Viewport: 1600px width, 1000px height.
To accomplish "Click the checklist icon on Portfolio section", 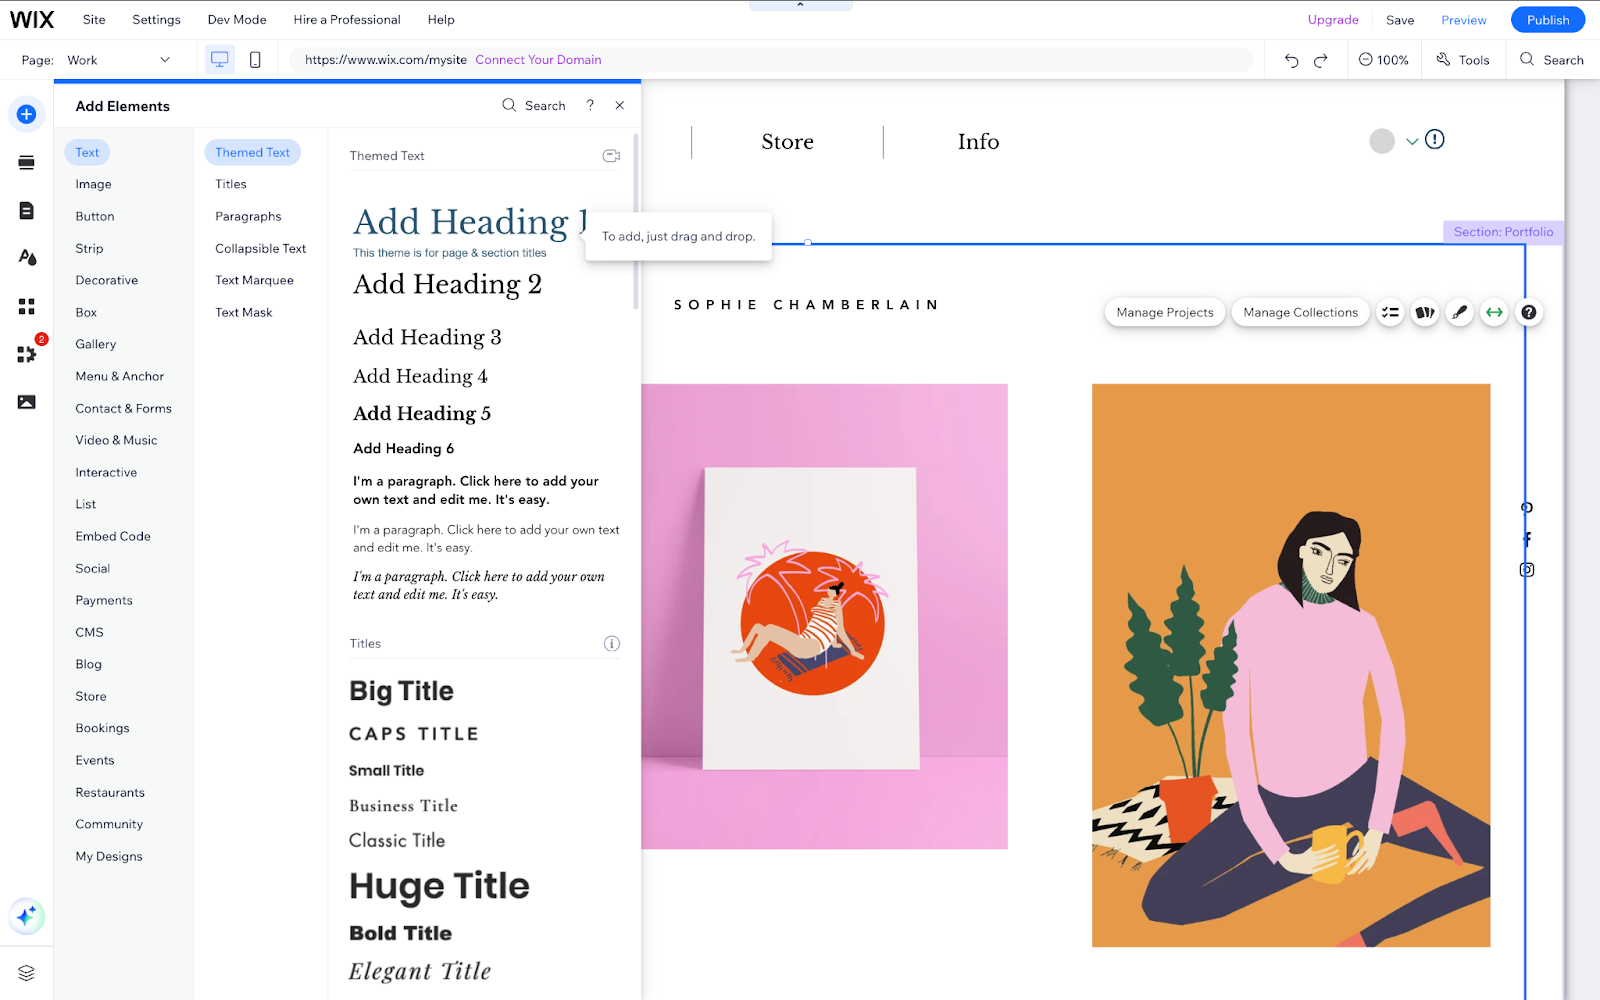I will (x=1389, y=312).
